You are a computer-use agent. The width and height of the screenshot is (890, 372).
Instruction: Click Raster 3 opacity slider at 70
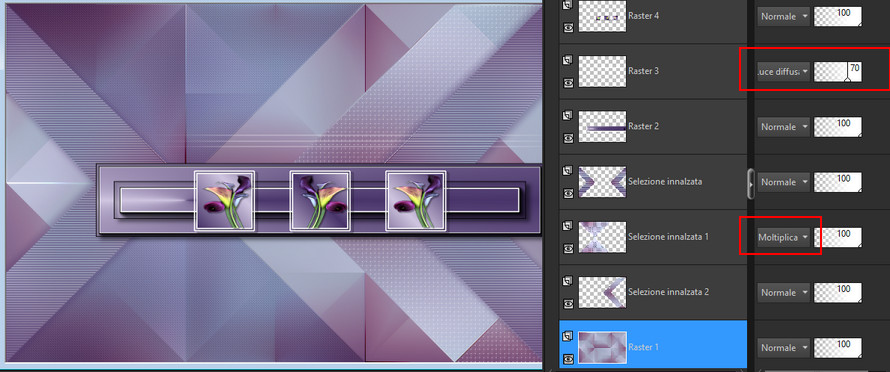coord(837,72)
